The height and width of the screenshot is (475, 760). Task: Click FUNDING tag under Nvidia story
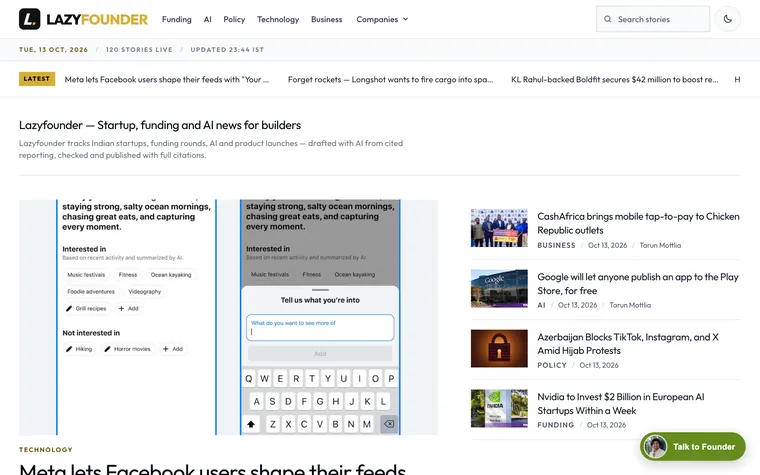point(555,425)
